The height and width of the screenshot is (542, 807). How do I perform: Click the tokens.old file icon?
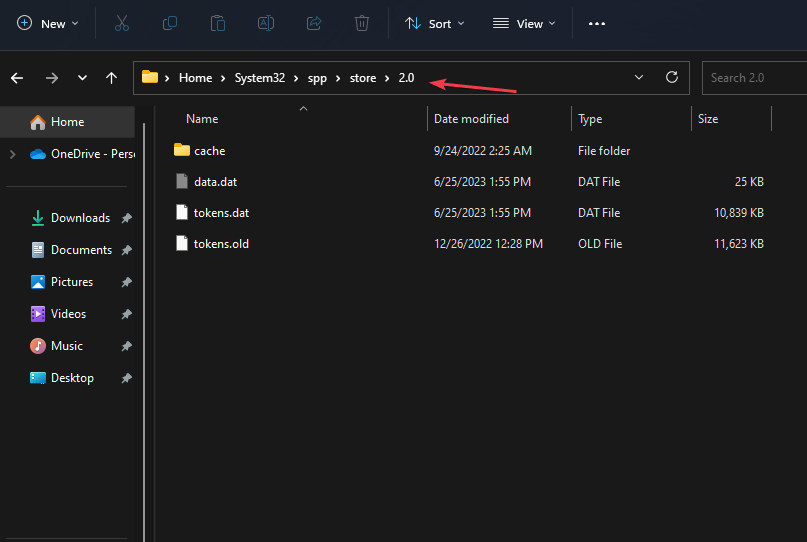[182, 243]
